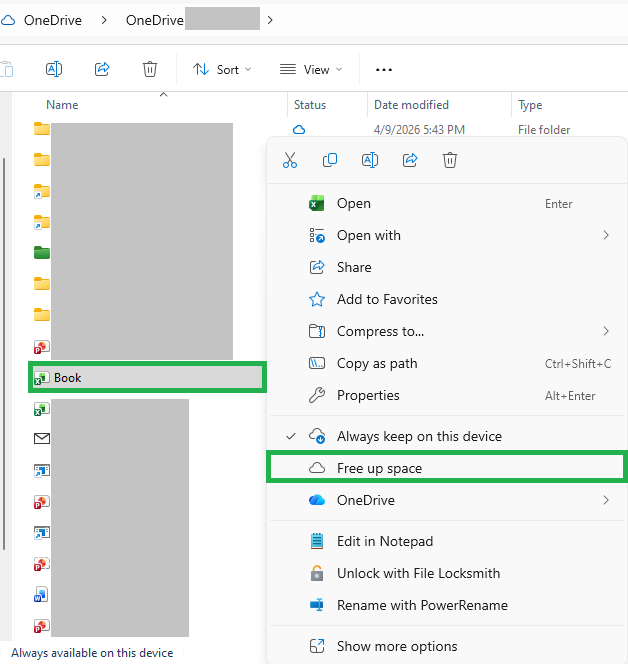Click the OneDrive cloud icon in the address bar

[8, 20]
